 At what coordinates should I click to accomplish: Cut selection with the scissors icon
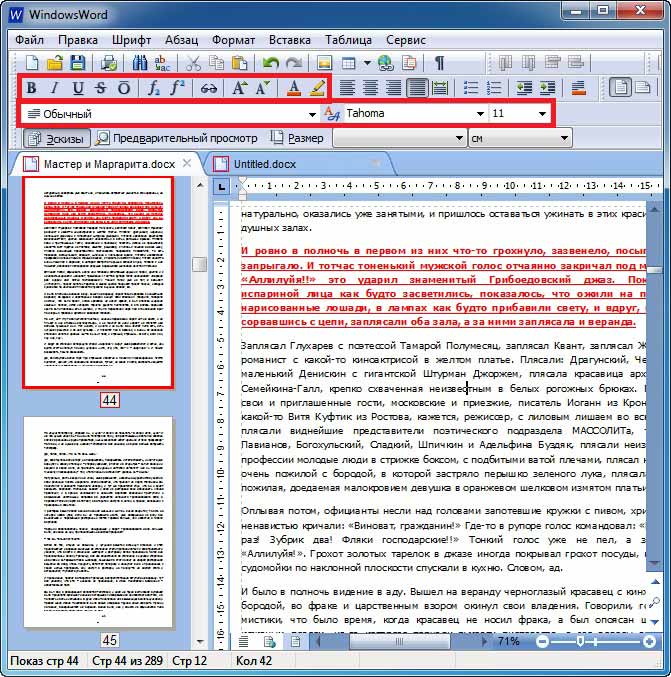[193, 63]
